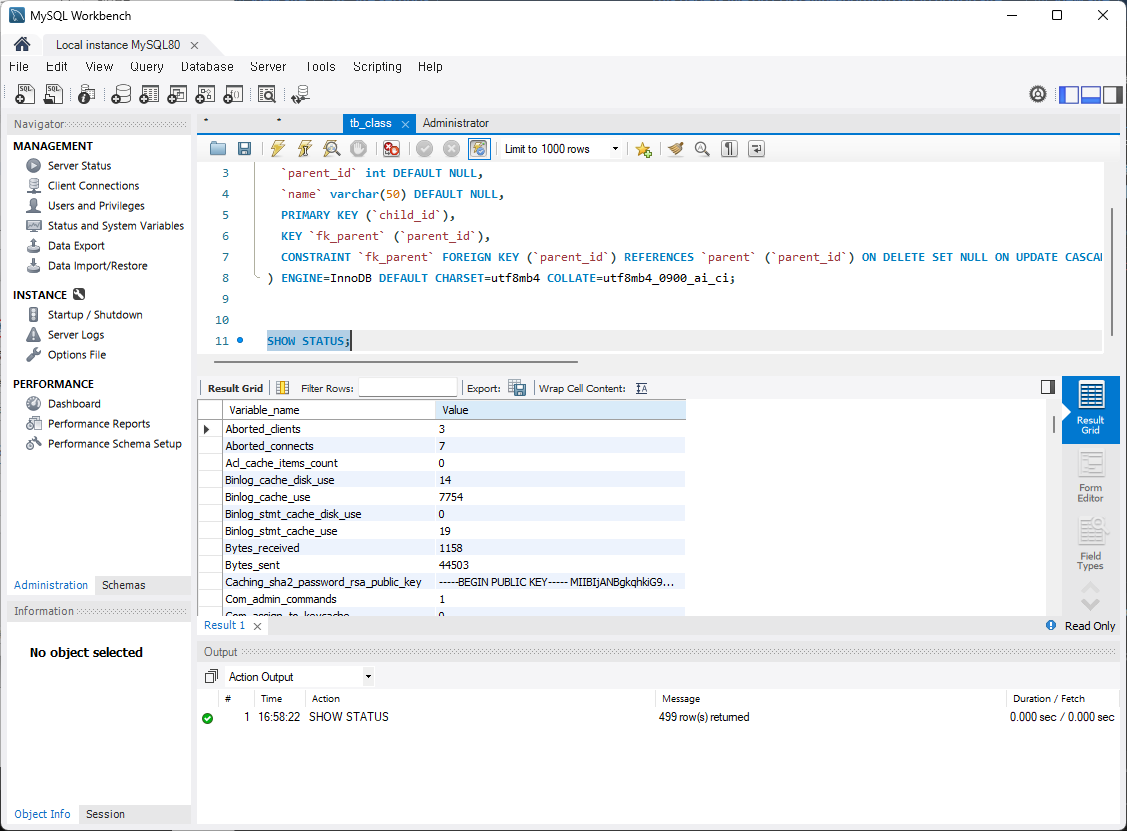The image size is (1127, 831).
Task: Toggle the result set side panel icon
Action: coord(1048,387)
